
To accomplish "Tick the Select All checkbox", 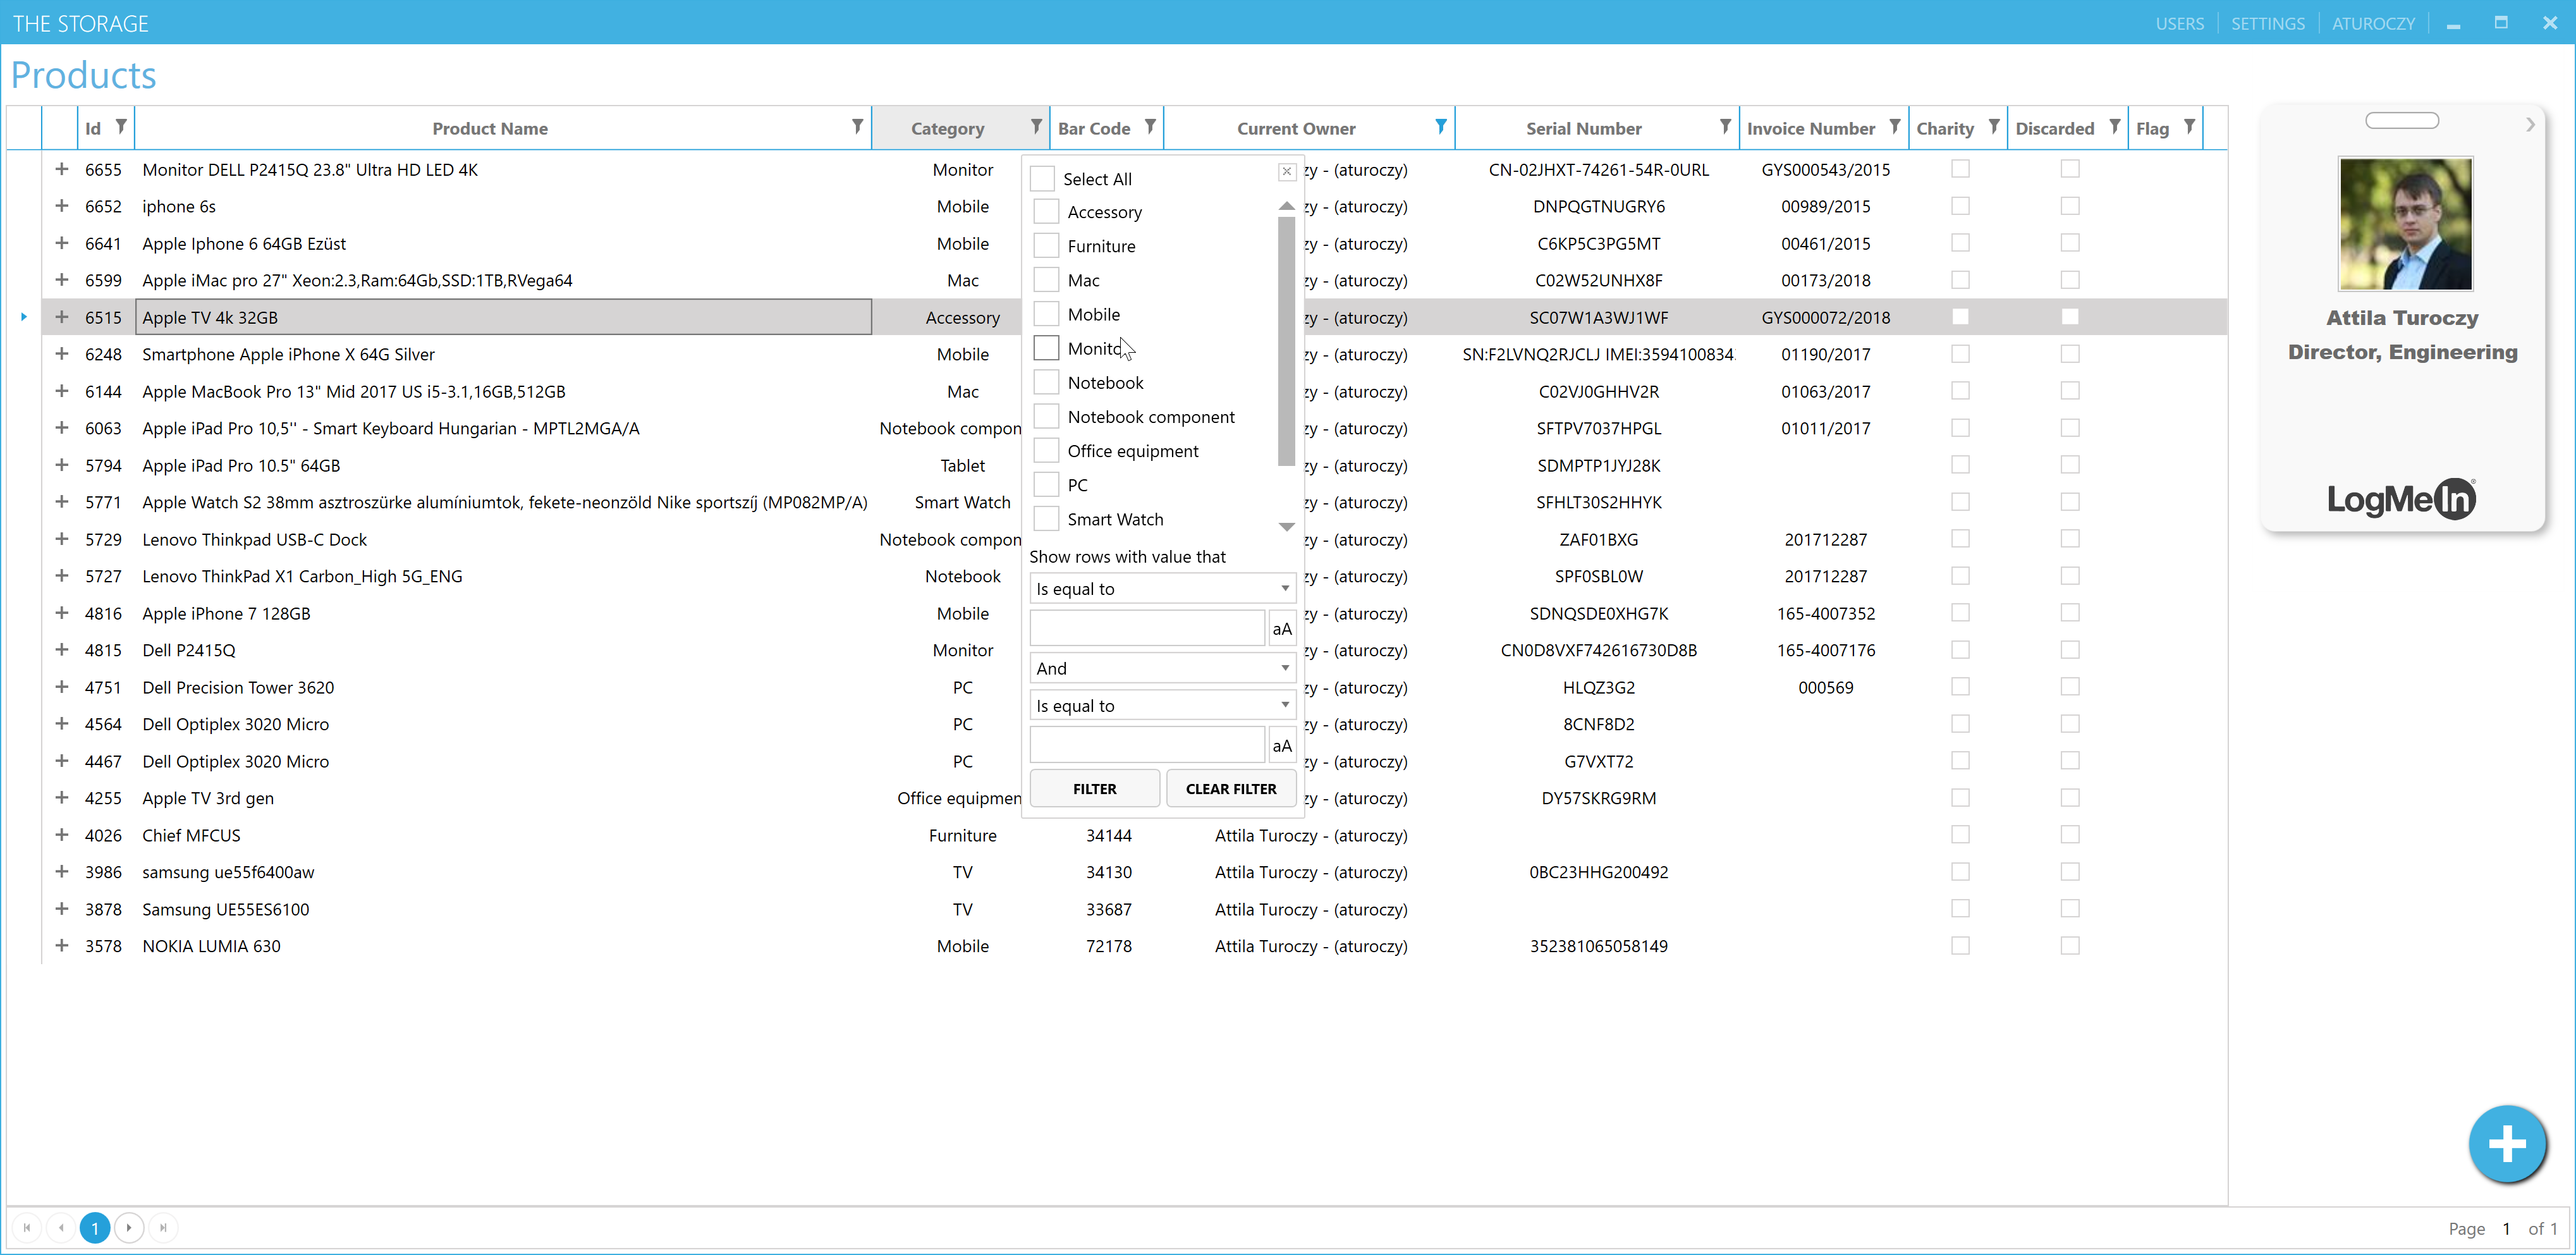I will click(1042, 179).
